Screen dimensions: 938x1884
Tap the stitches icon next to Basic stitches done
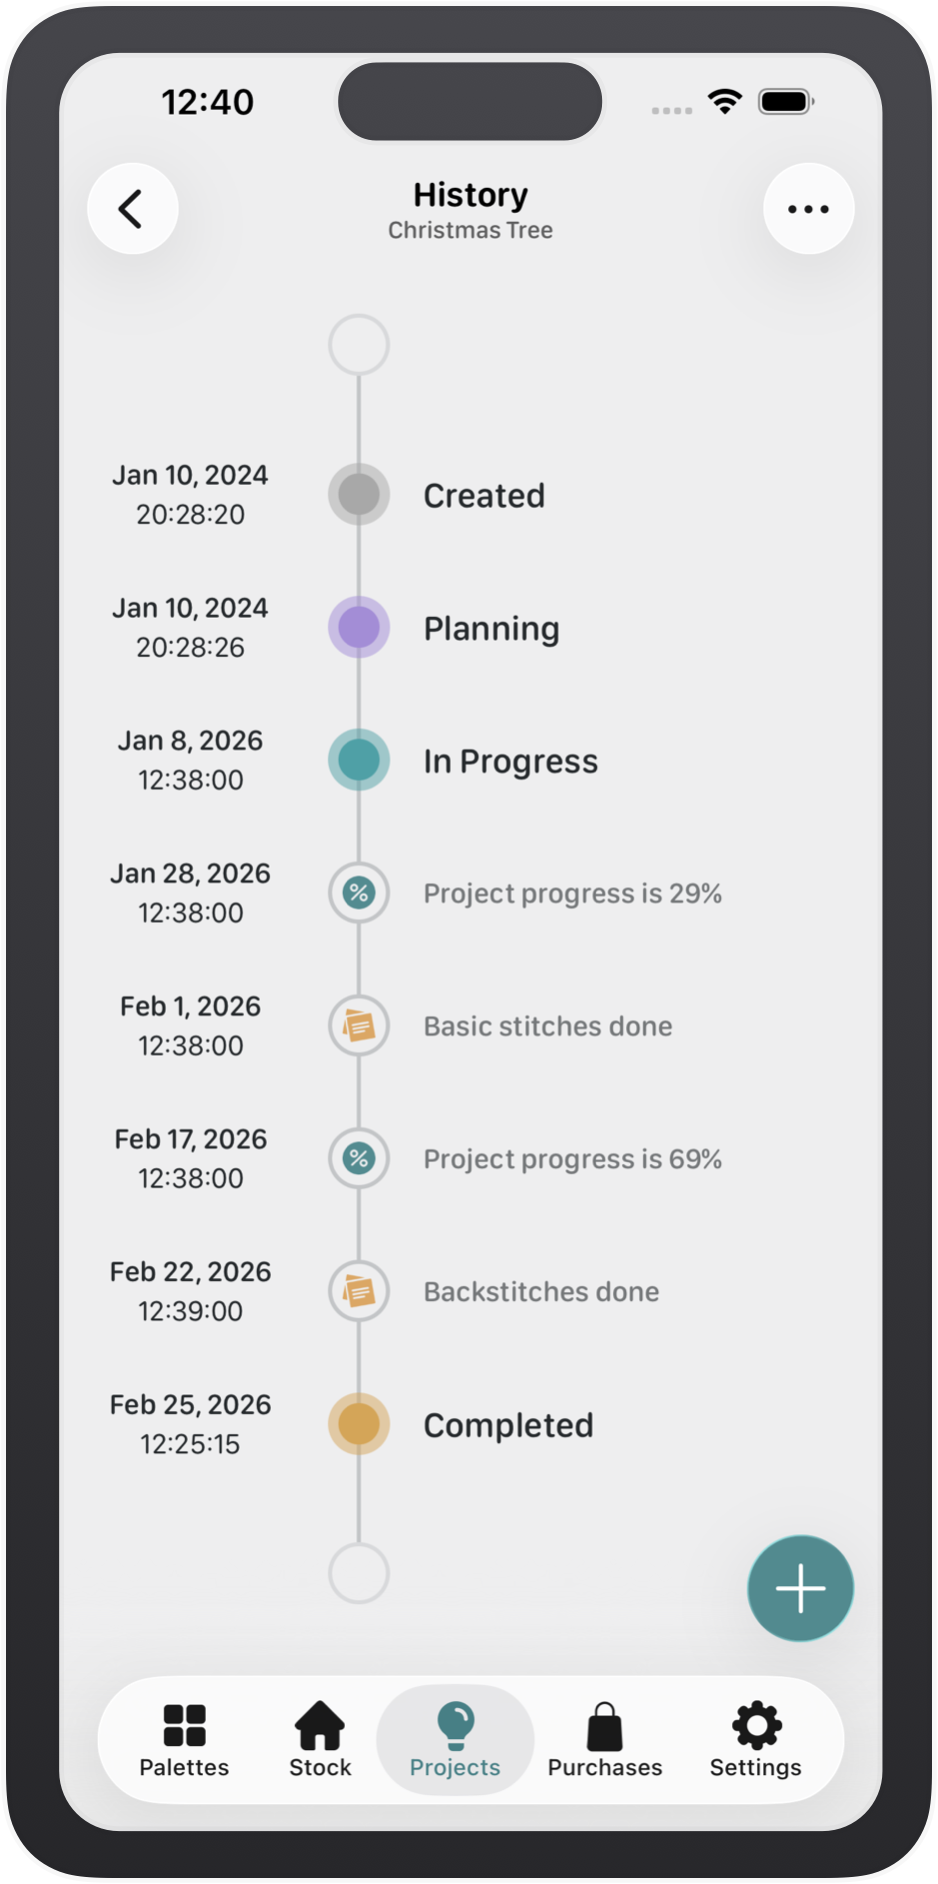coord(358,1026)
